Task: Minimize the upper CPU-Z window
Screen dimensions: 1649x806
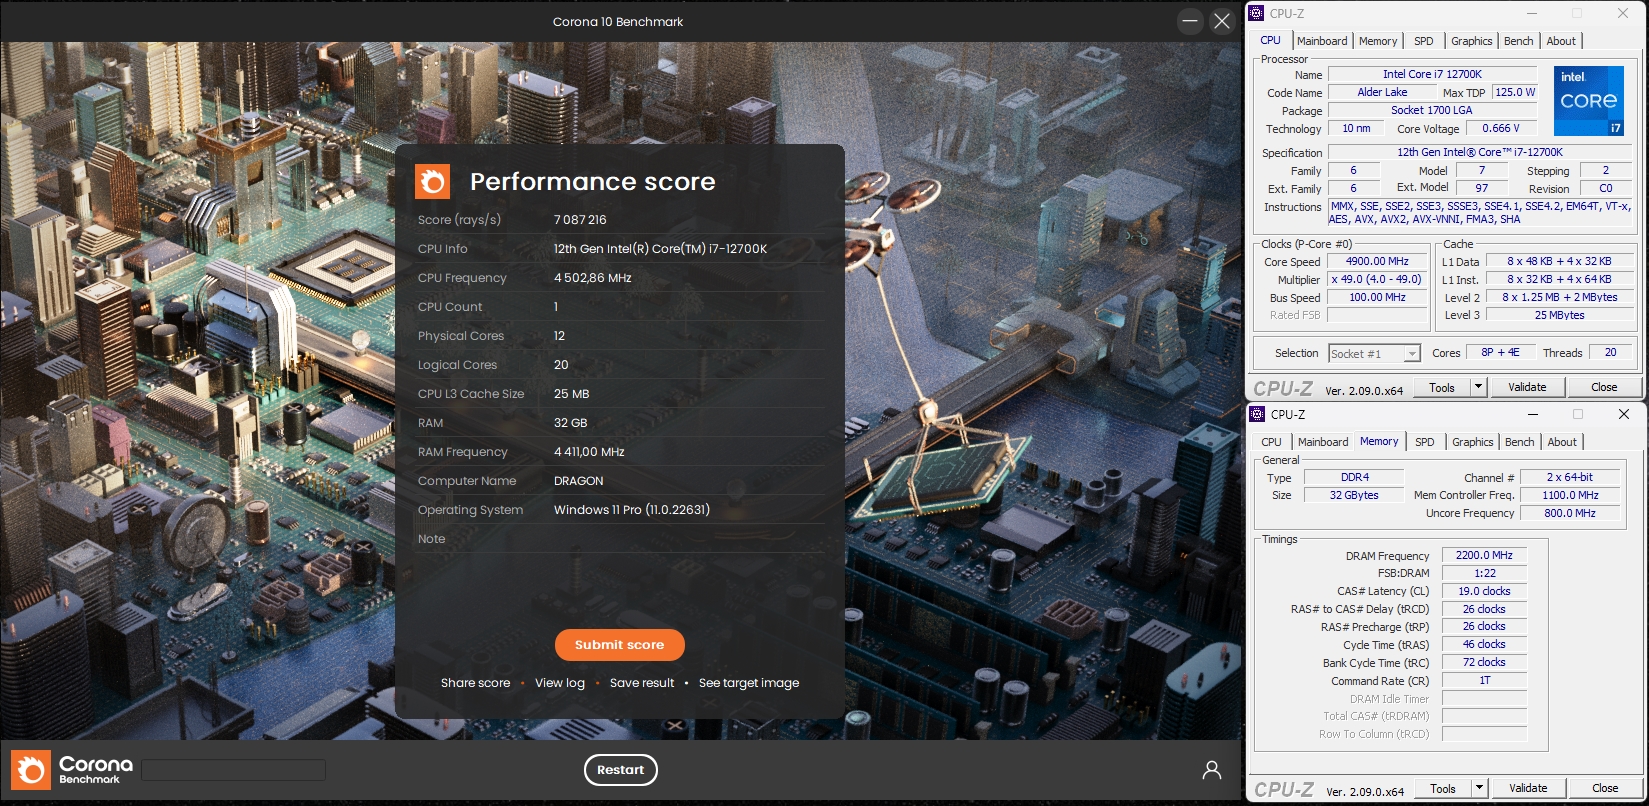Action: point(1531,13)
